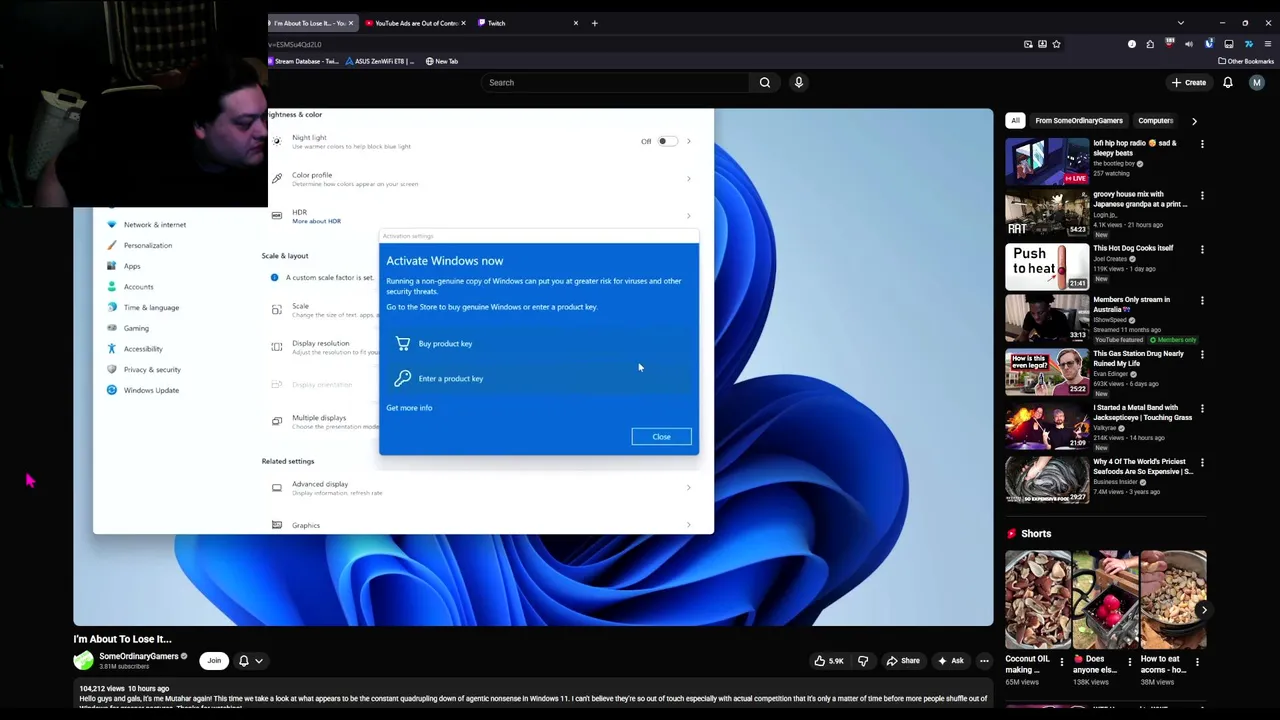Open lofi hip hop radio live thumbnail
The height and width of the screenshot is (720, 1280).
pyautogui.click(x=1047, y=161)
